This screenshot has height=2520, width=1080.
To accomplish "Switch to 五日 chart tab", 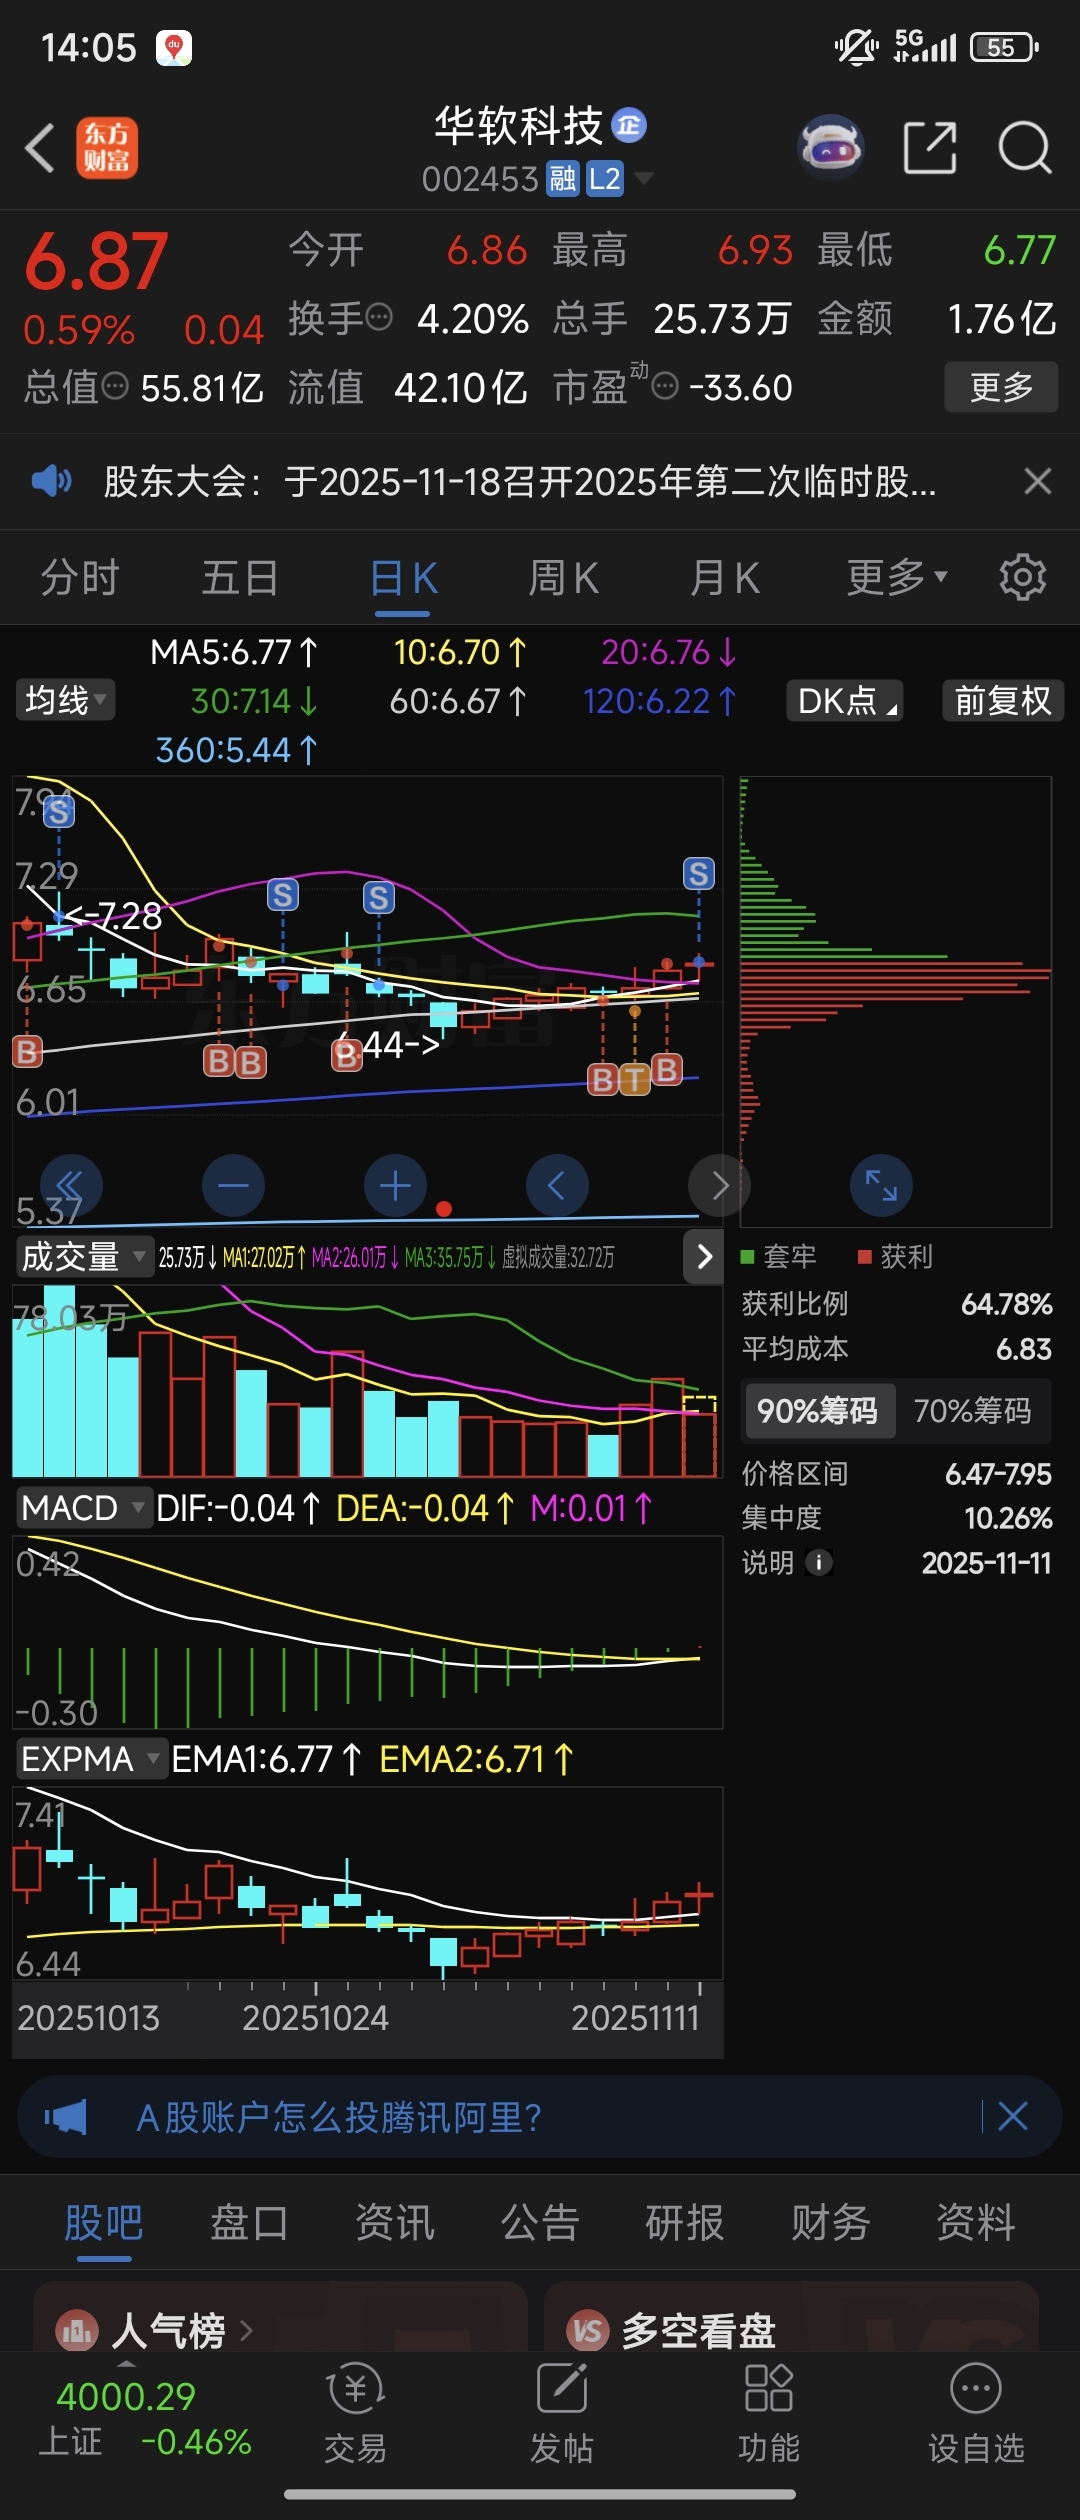I will 240,577.
